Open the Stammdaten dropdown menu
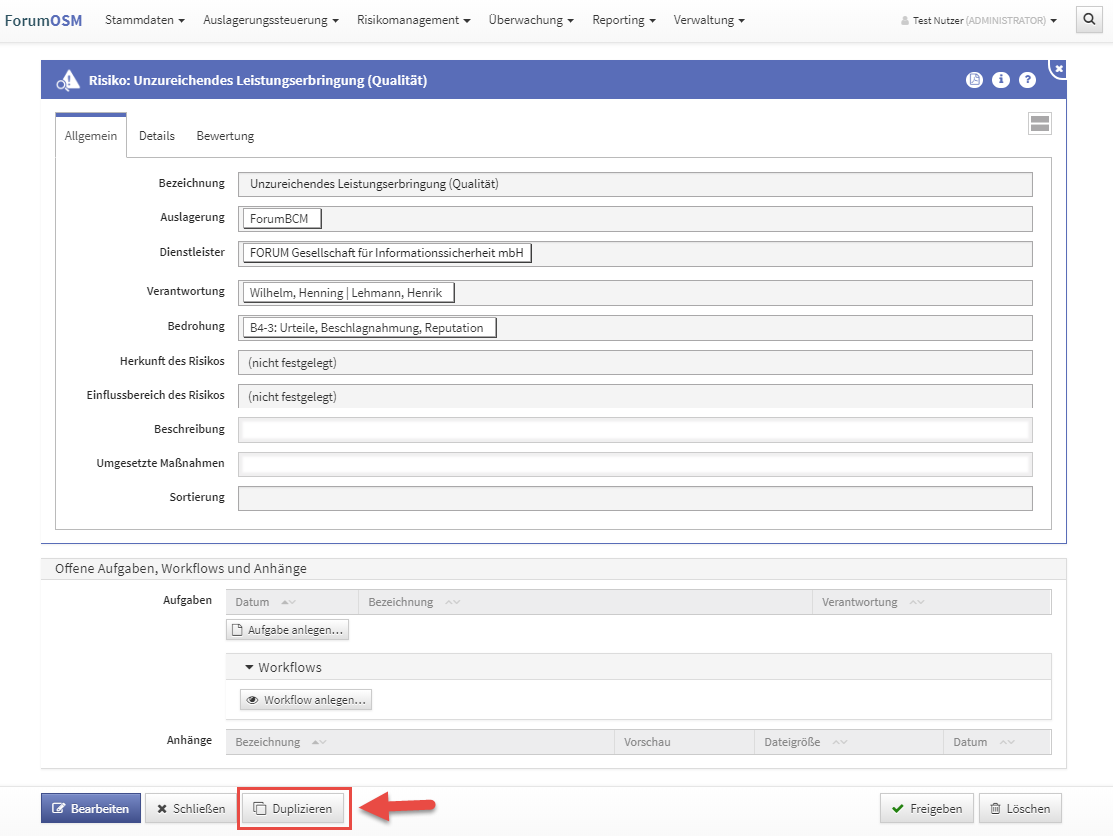This screenshot has height=836, width=1113. pos(145,20)
